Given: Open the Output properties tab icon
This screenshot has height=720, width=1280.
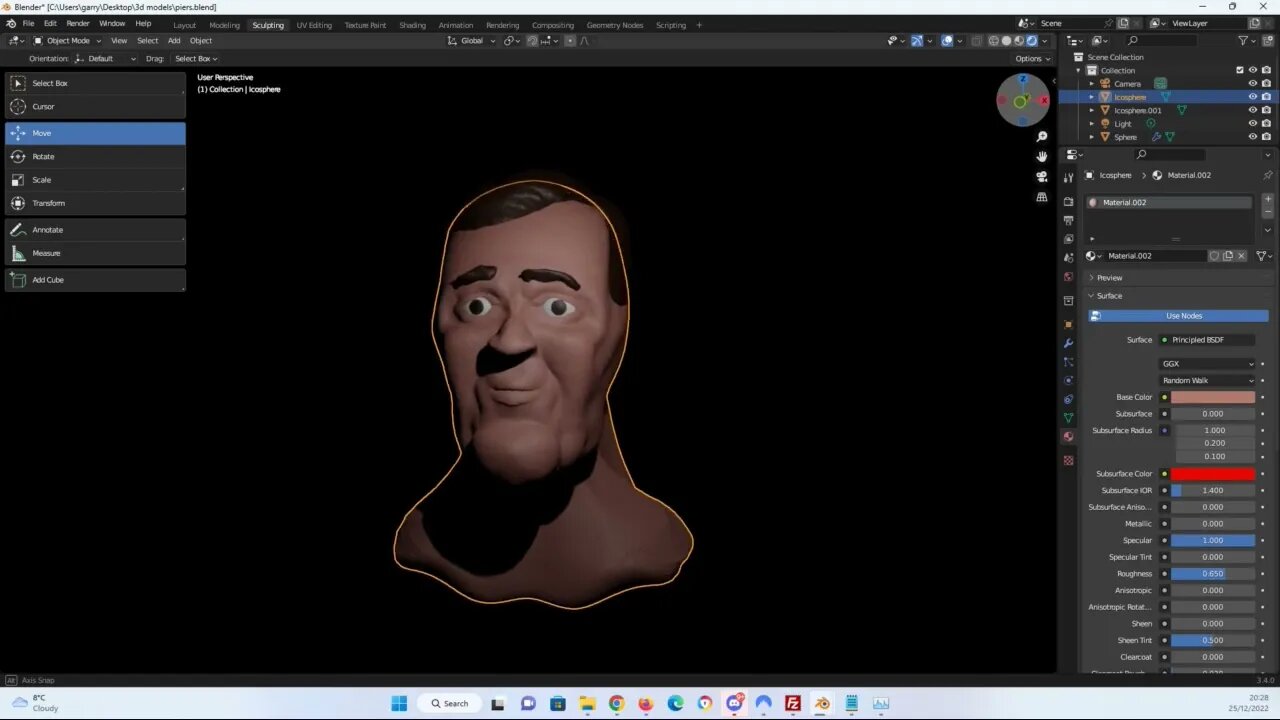Looking at the screenshot, I should 1068,220.
